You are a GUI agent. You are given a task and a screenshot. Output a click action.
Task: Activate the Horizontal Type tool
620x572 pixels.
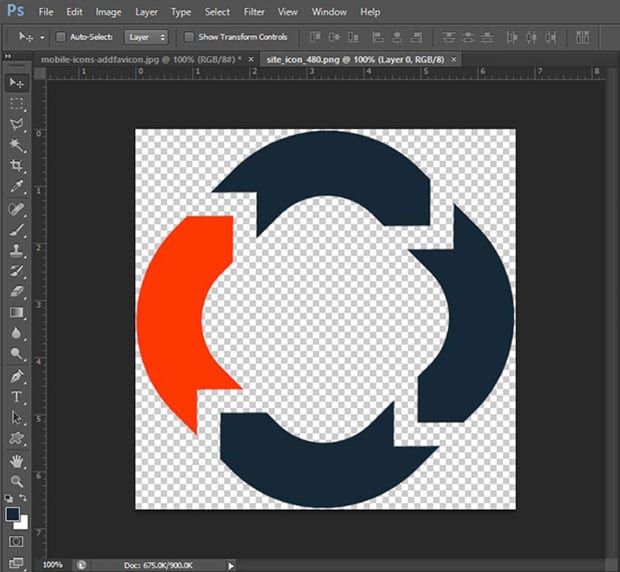[16, 397]
